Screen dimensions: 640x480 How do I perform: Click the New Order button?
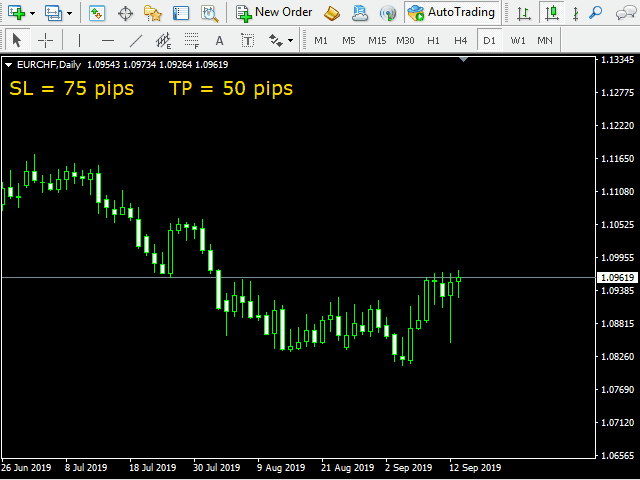point(274,13)
